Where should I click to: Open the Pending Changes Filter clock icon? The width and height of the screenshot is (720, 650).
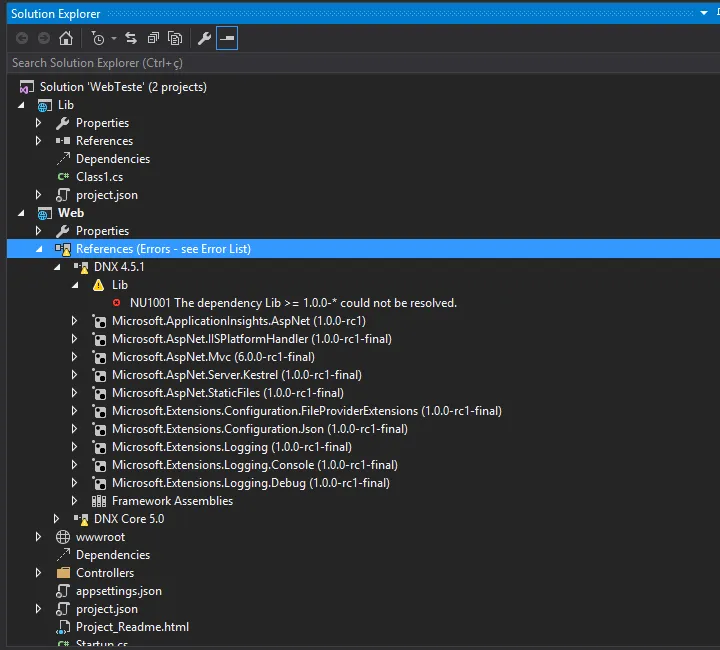point(97,38)
